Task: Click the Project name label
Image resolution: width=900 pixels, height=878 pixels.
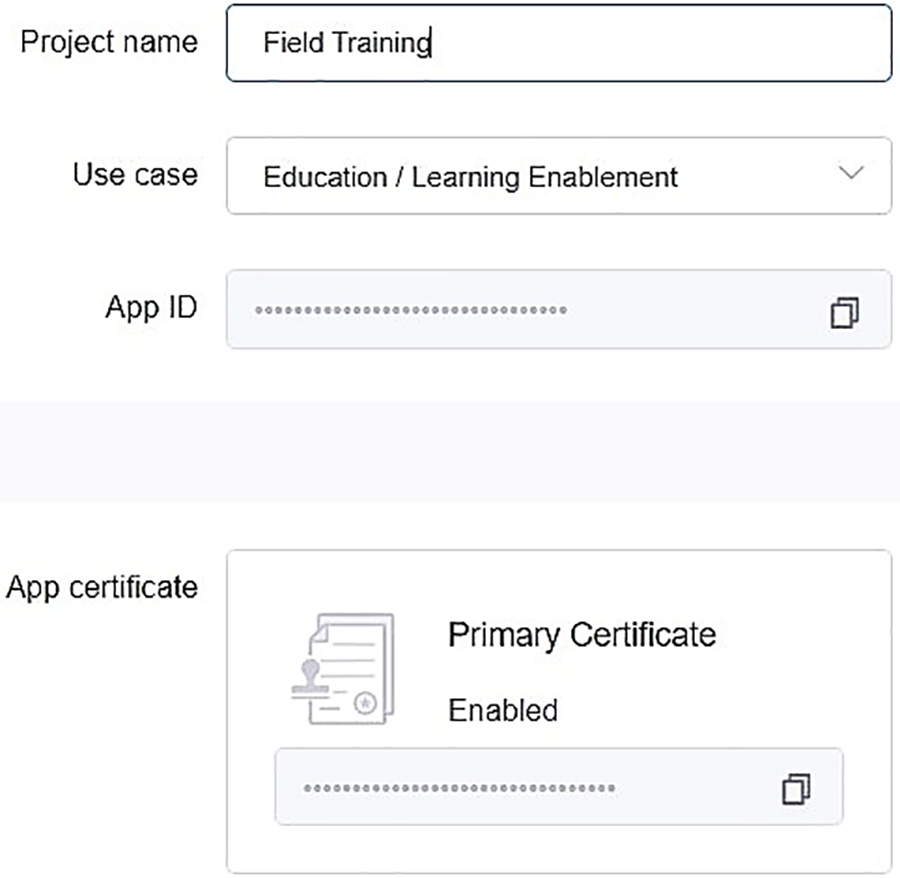Action: pyautogui.click(x=109, y=42)
